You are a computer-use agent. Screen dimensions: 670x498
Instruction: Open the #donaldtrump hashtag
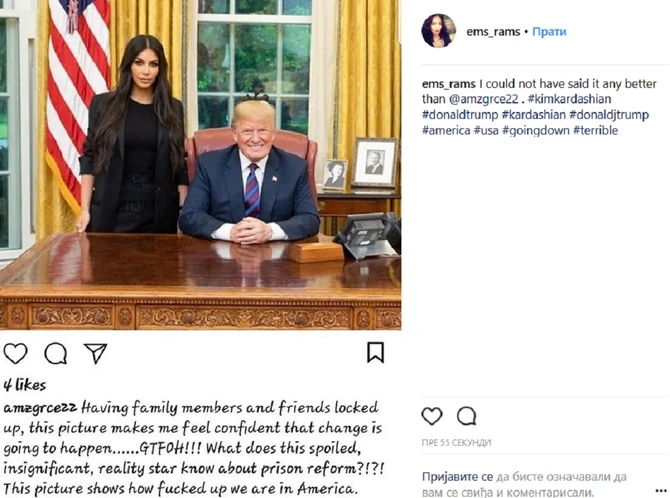pos(460,115)
